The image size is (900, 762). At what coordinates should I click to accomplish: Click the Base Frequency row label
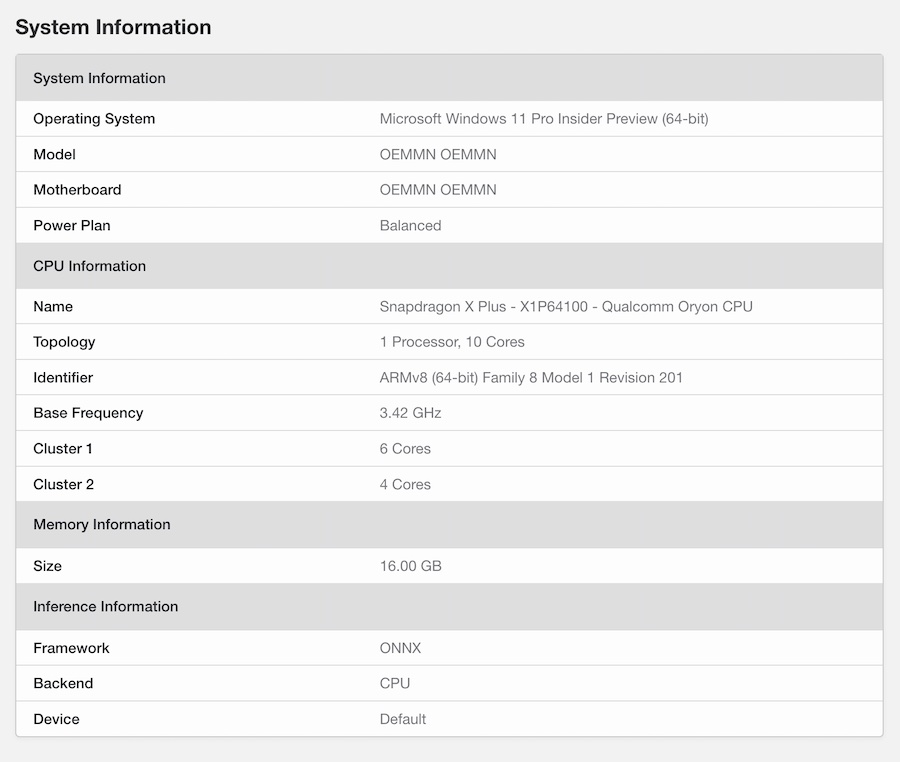(88, 413)
